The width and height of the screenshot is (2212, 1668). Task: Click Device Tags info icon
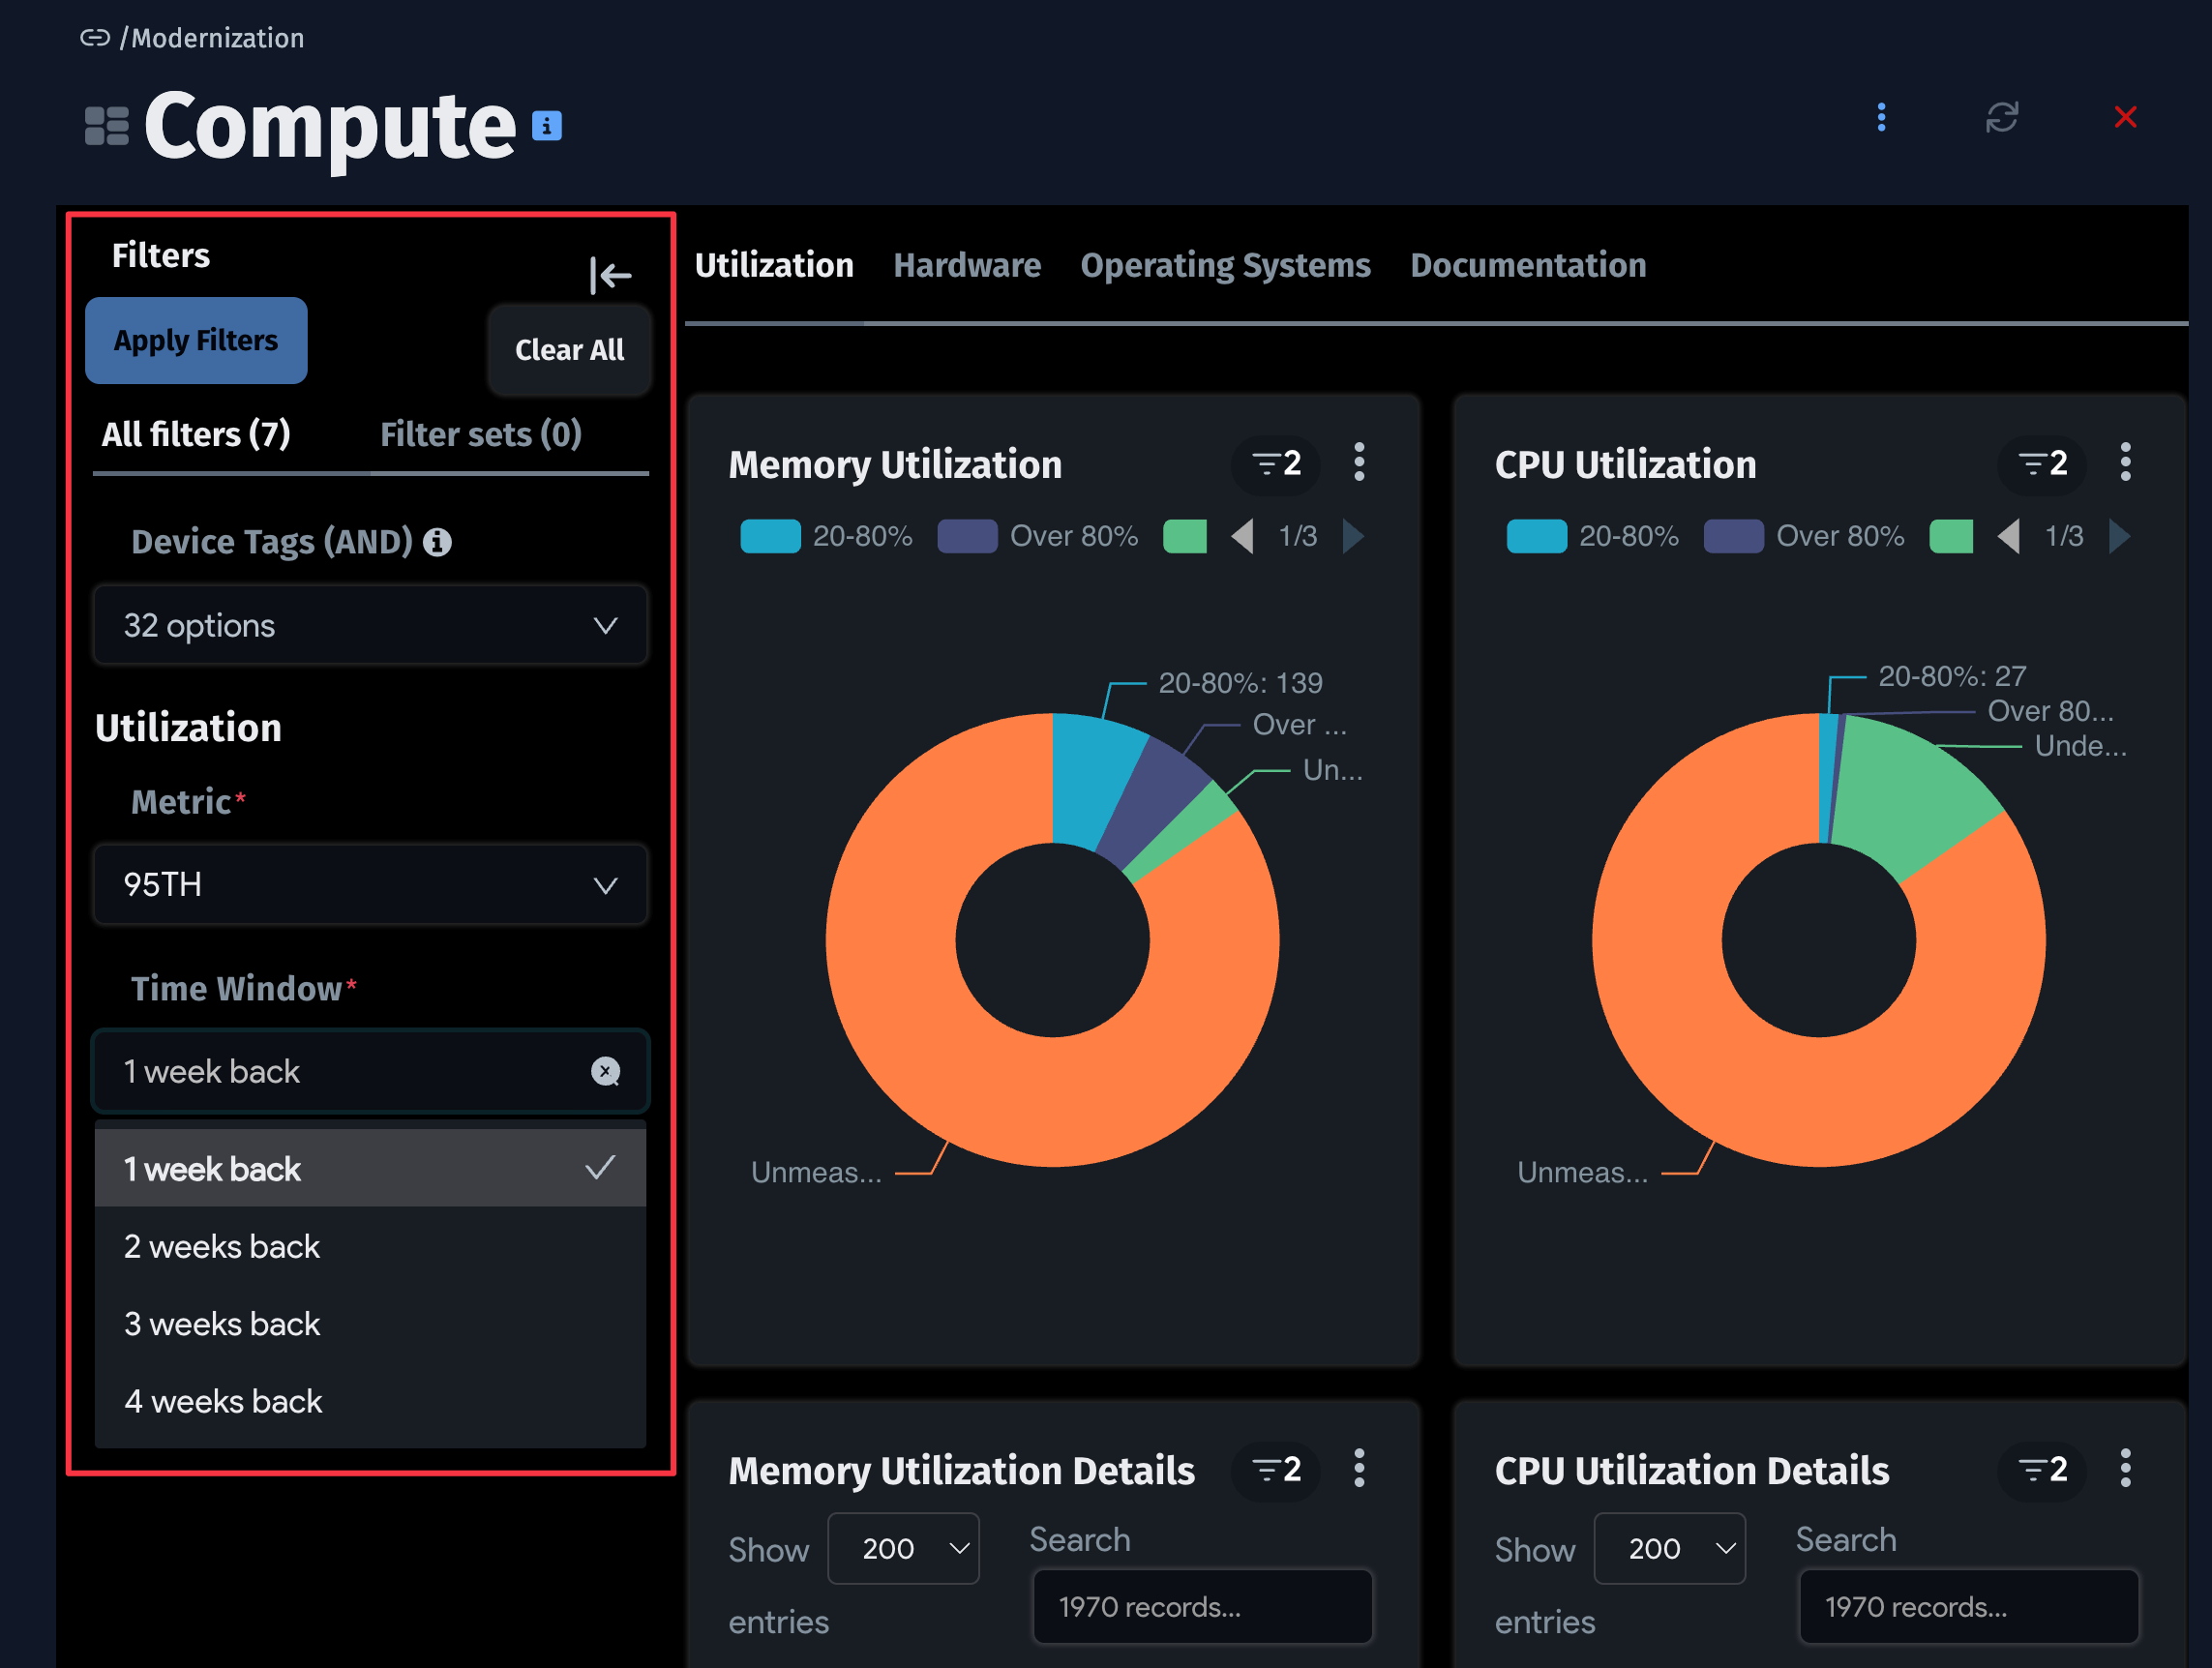437,542
